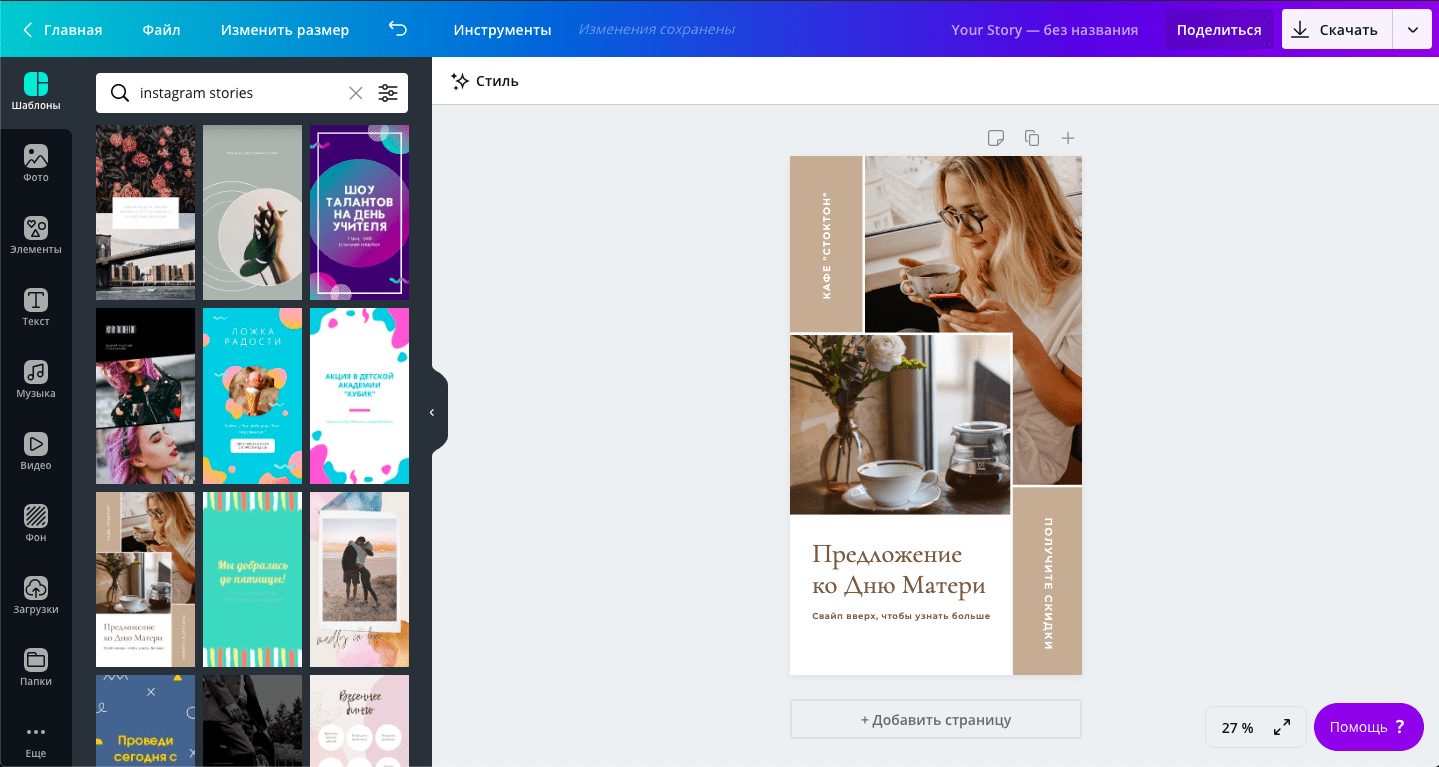Click the undo arrow icon
Screen dimensions: 1439x767
pos(398,29)
